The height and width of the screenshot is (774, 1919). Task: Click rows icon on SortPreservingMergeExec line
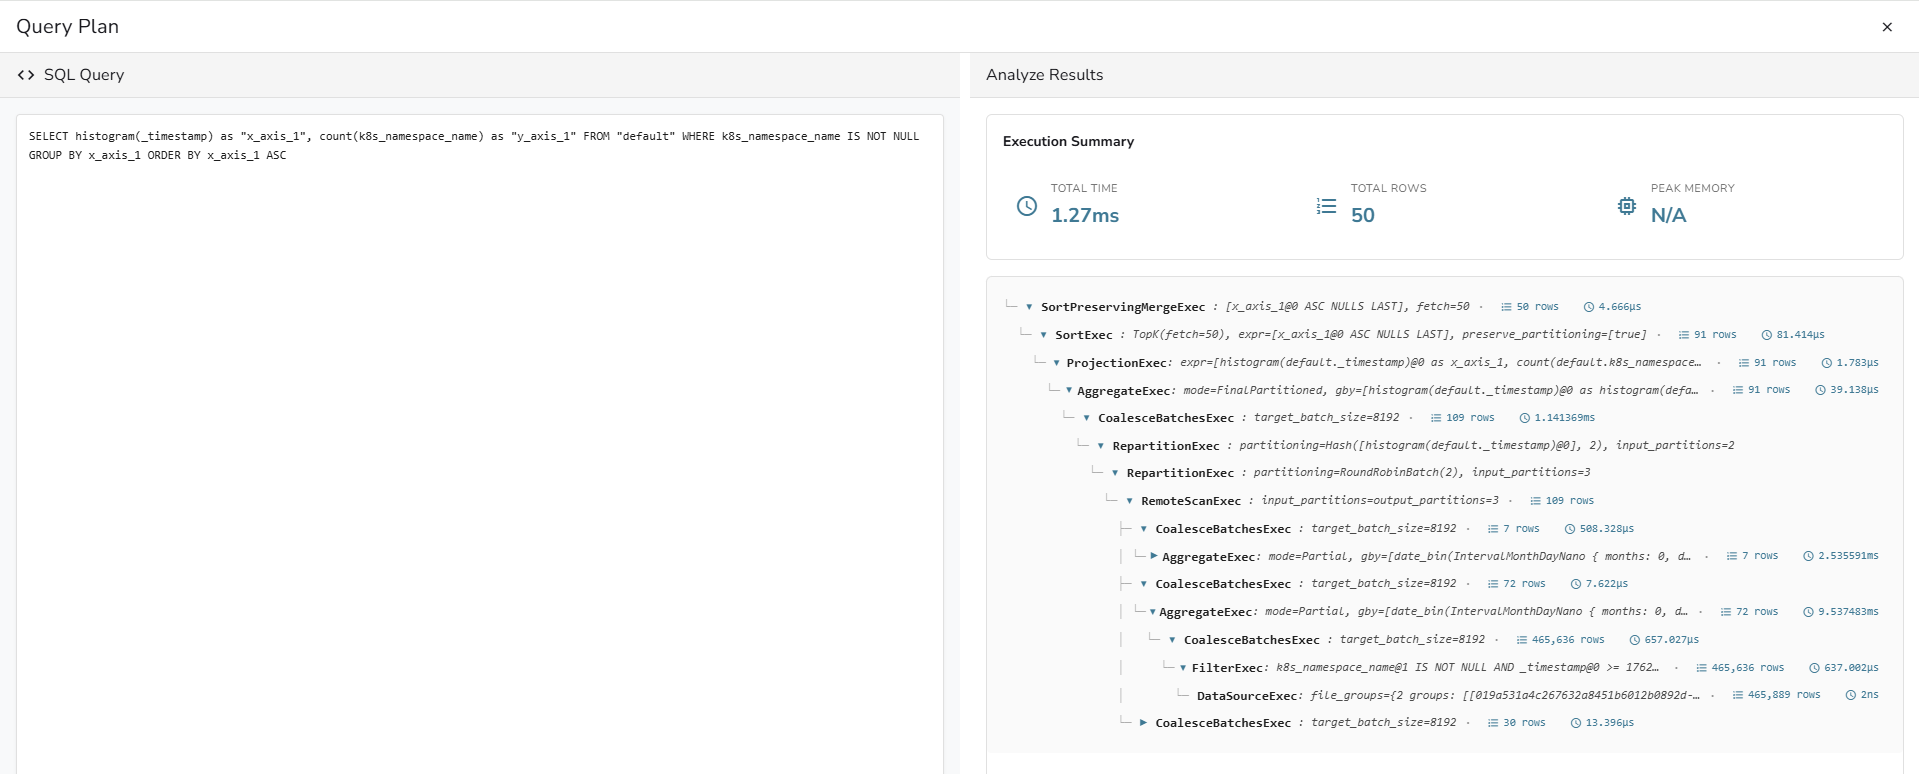pos(1506,307)
